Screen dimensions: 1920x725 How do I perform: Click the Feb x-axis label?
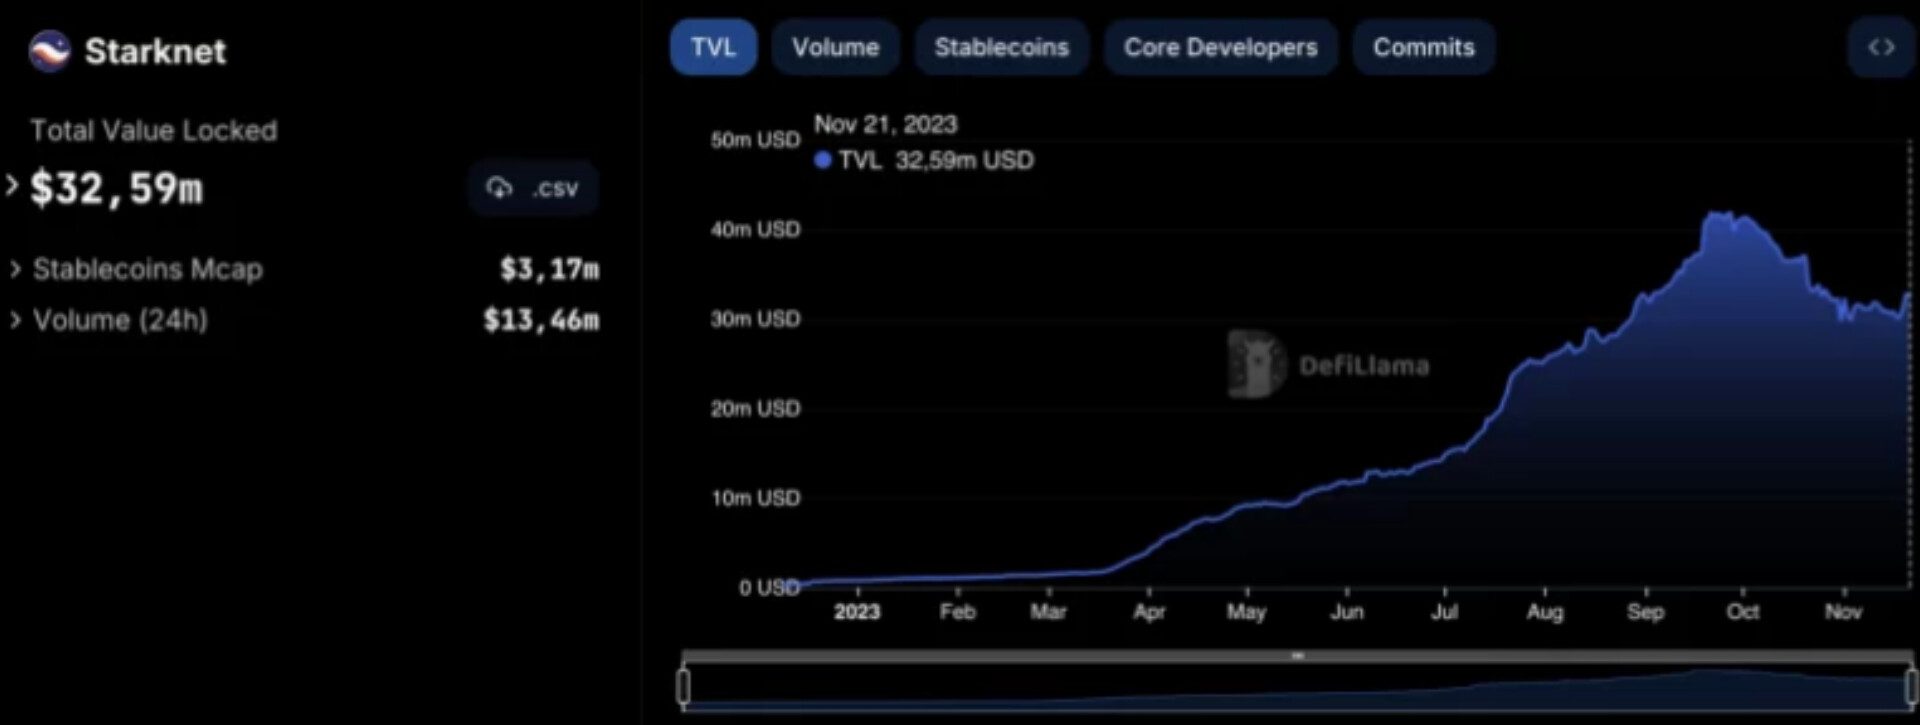pos(957,612)
